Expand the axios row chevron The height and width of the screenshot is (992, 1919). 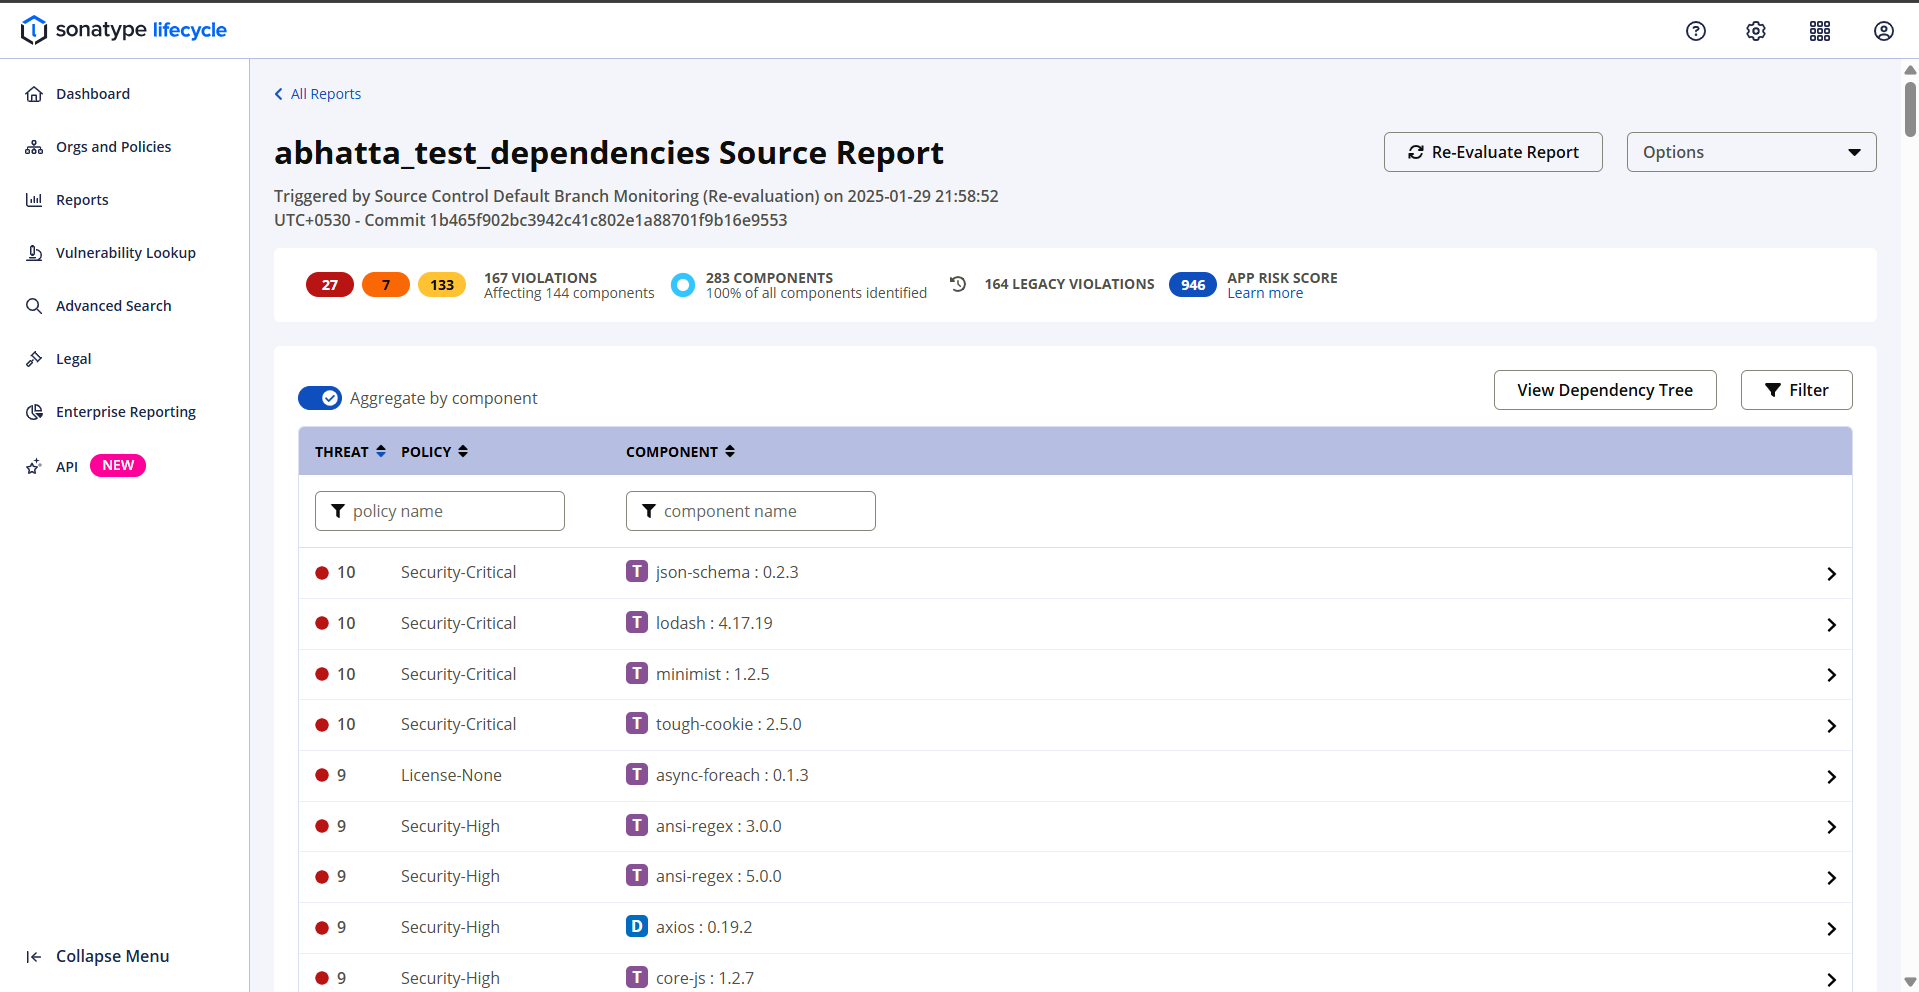tap(1831, 929)
